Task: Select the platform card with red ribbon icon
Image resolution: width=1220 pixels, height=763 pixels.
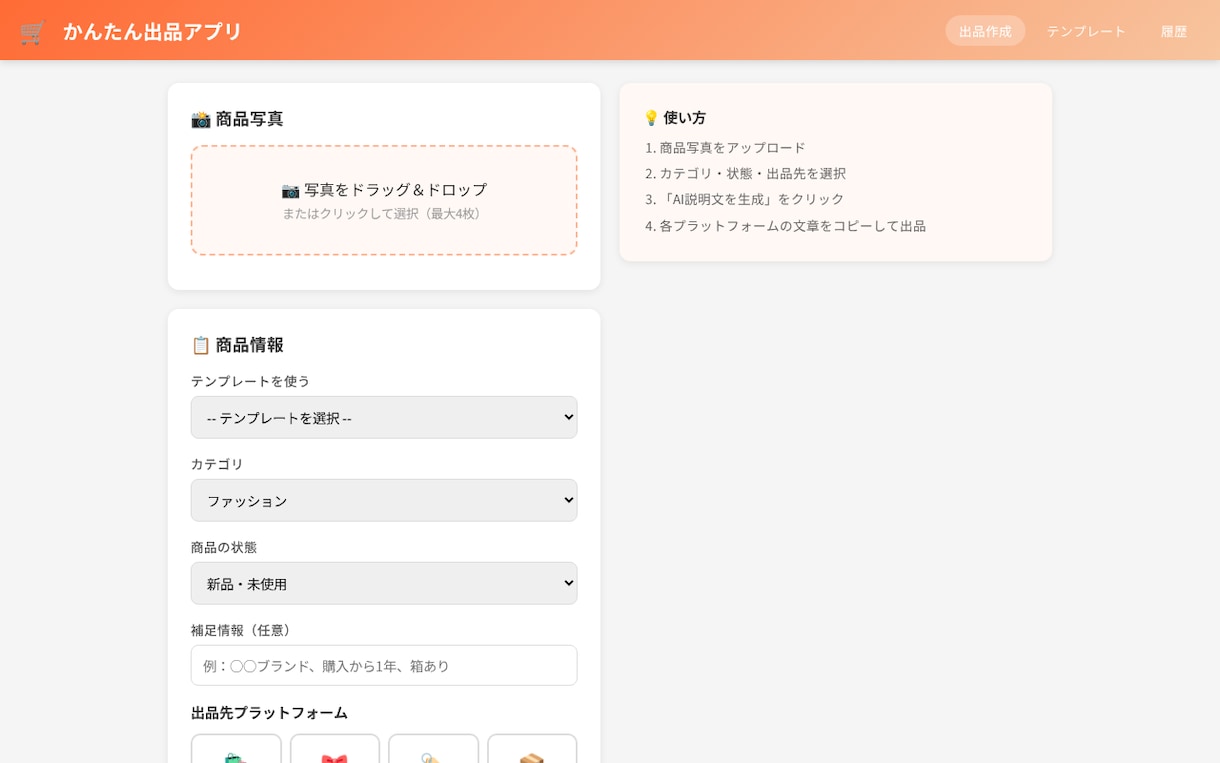Action: click(x=335, y=749)
